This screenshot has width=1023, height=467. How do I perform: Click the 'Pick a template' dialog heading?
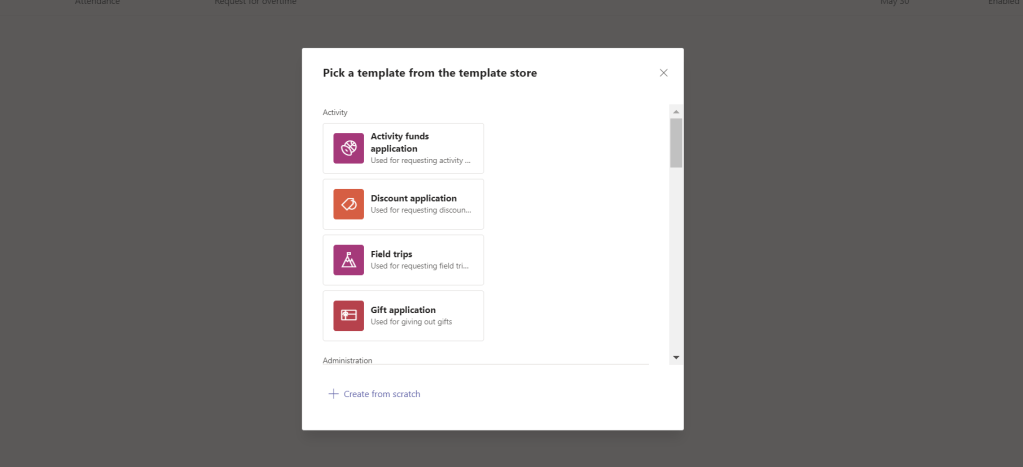429,73
